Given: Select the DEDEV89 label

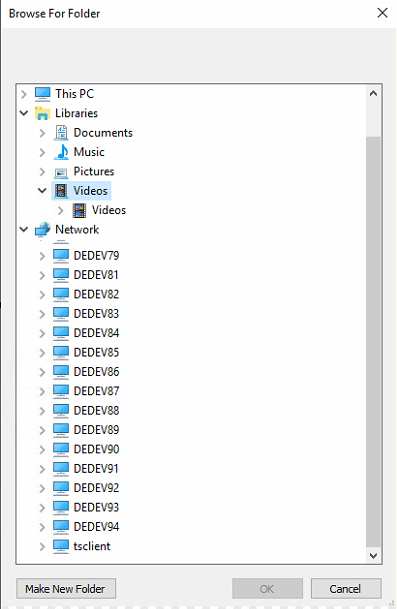Looking at the screenshot, I should click(x=96, y=430).
